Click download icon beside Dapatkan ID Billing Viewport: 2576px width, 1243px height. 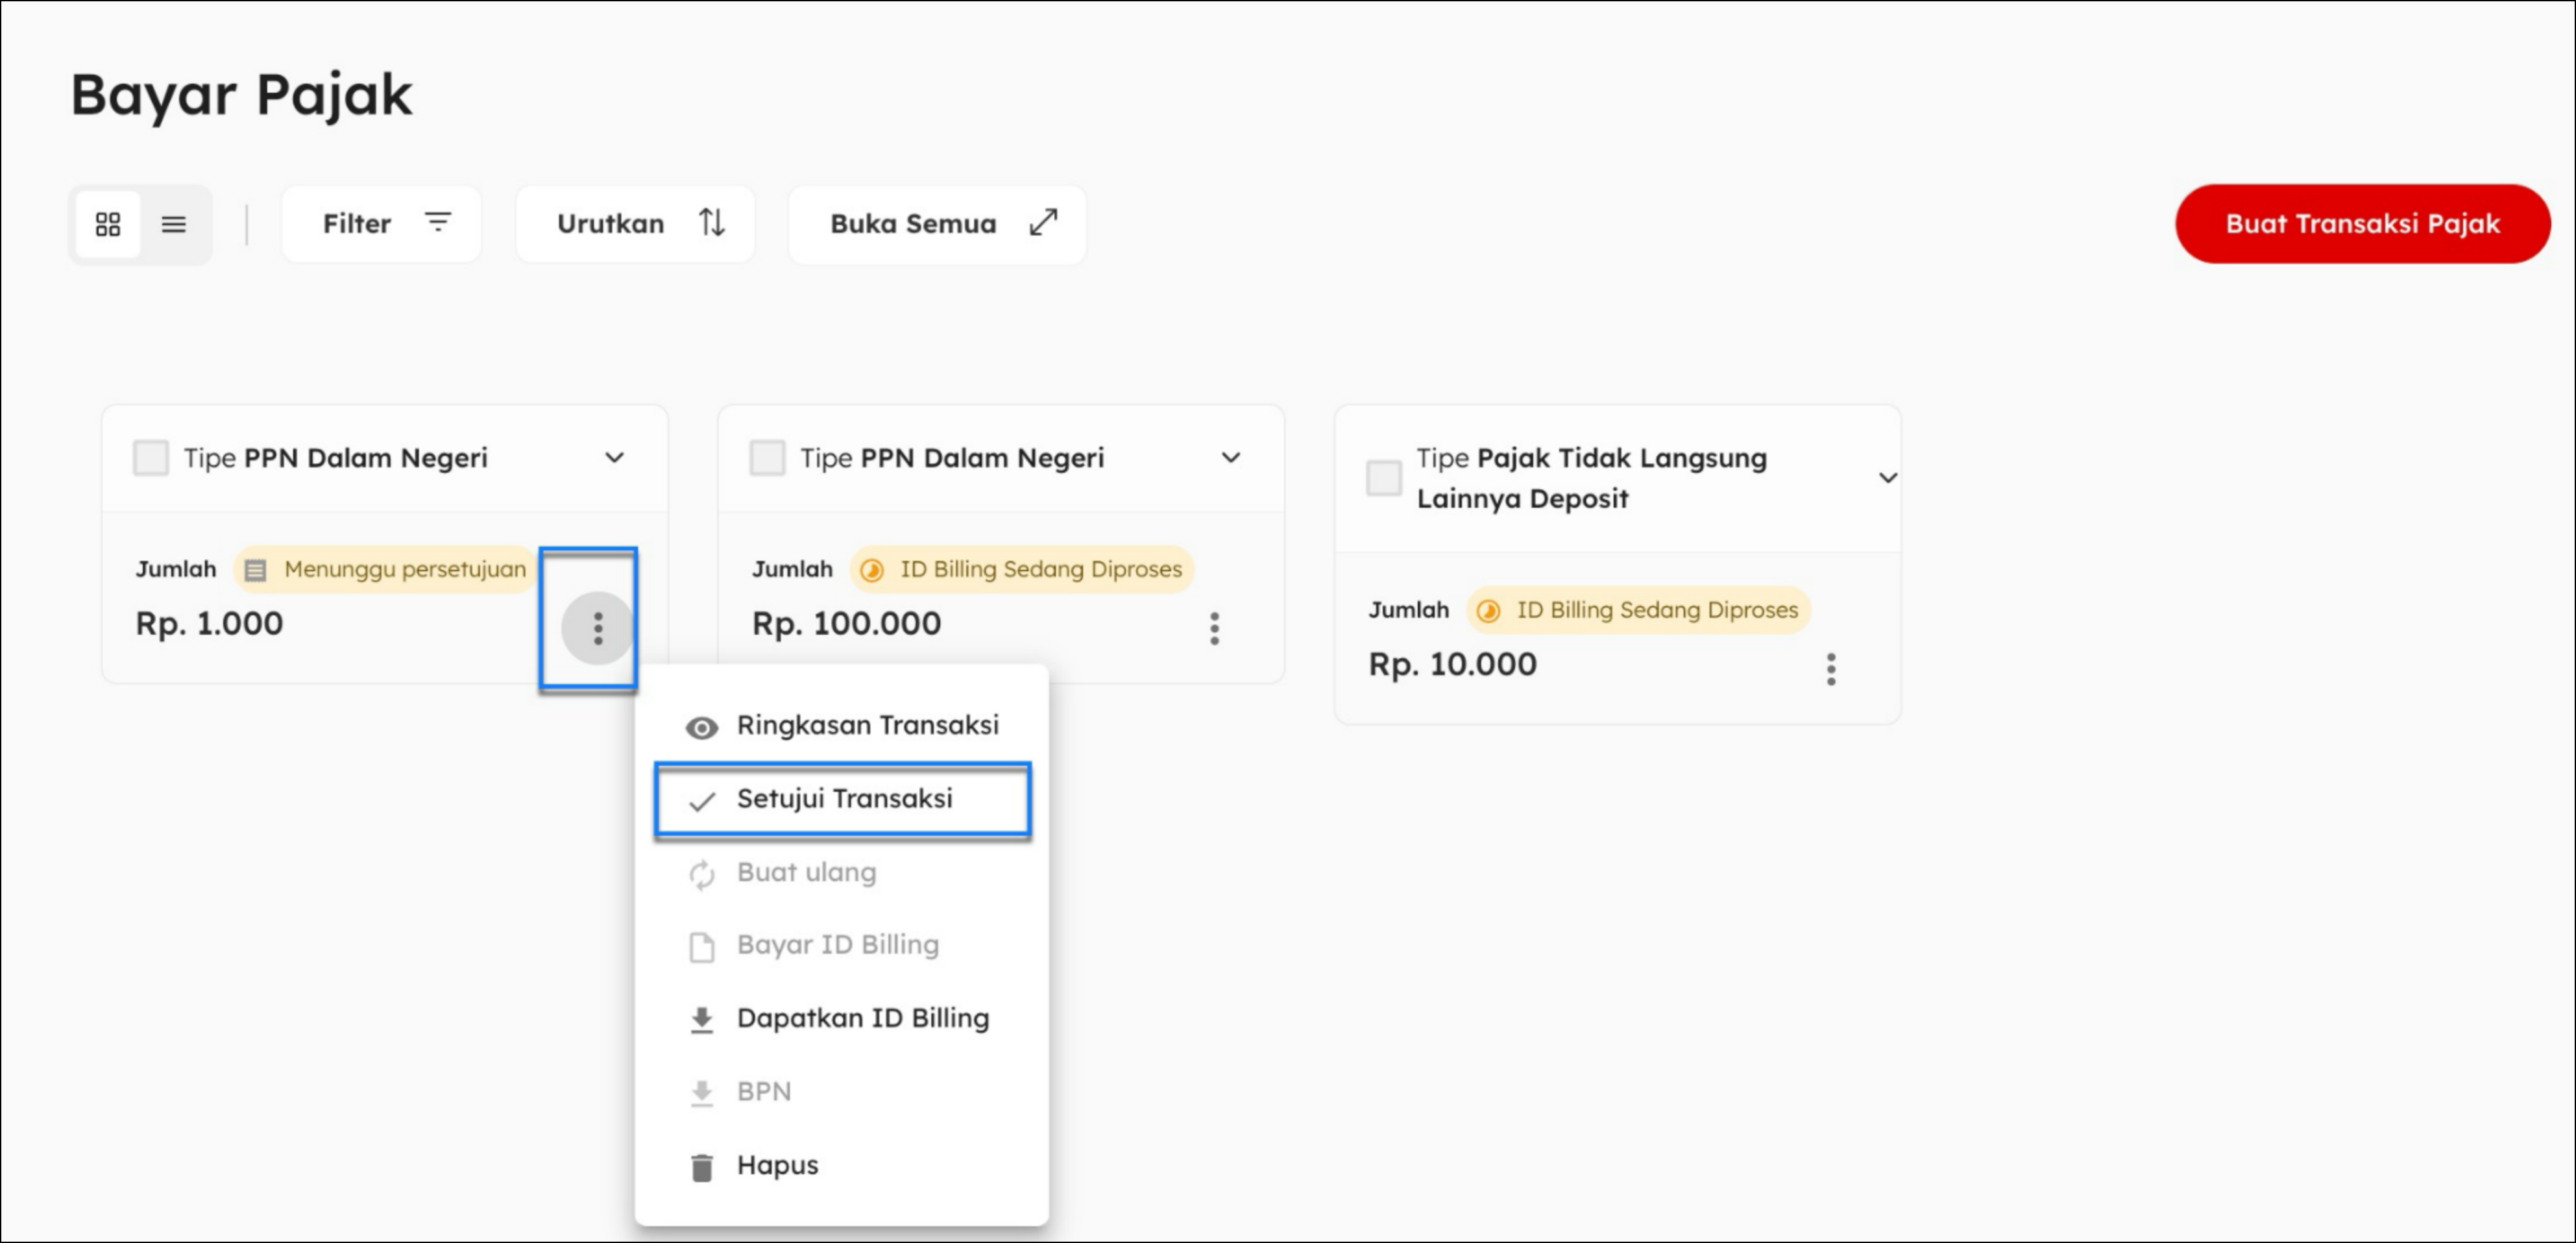702,1019
